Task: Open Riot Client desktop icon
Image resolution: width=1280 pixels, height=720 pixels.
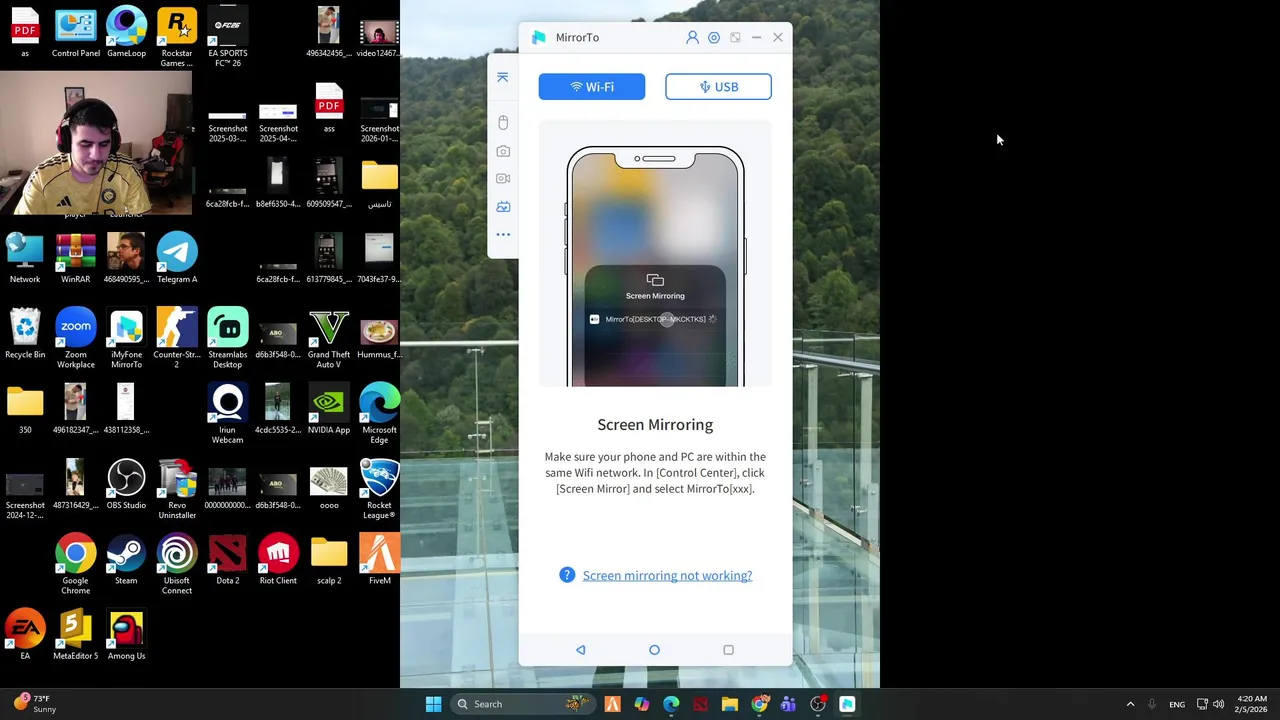Action: tap(278, 560)
